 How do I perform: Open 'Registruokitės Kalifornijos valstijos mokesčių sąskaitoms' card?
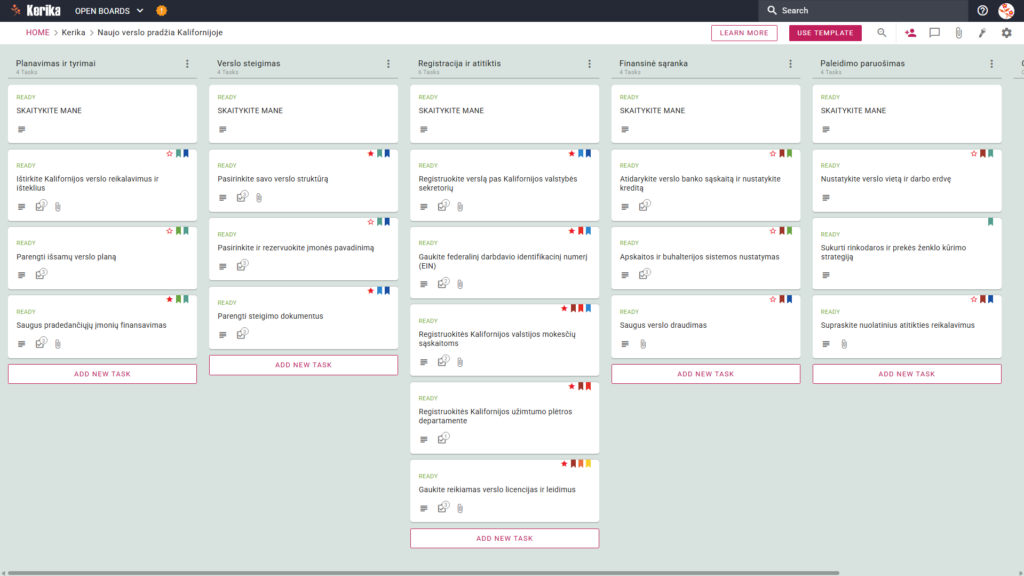(505, 340)
